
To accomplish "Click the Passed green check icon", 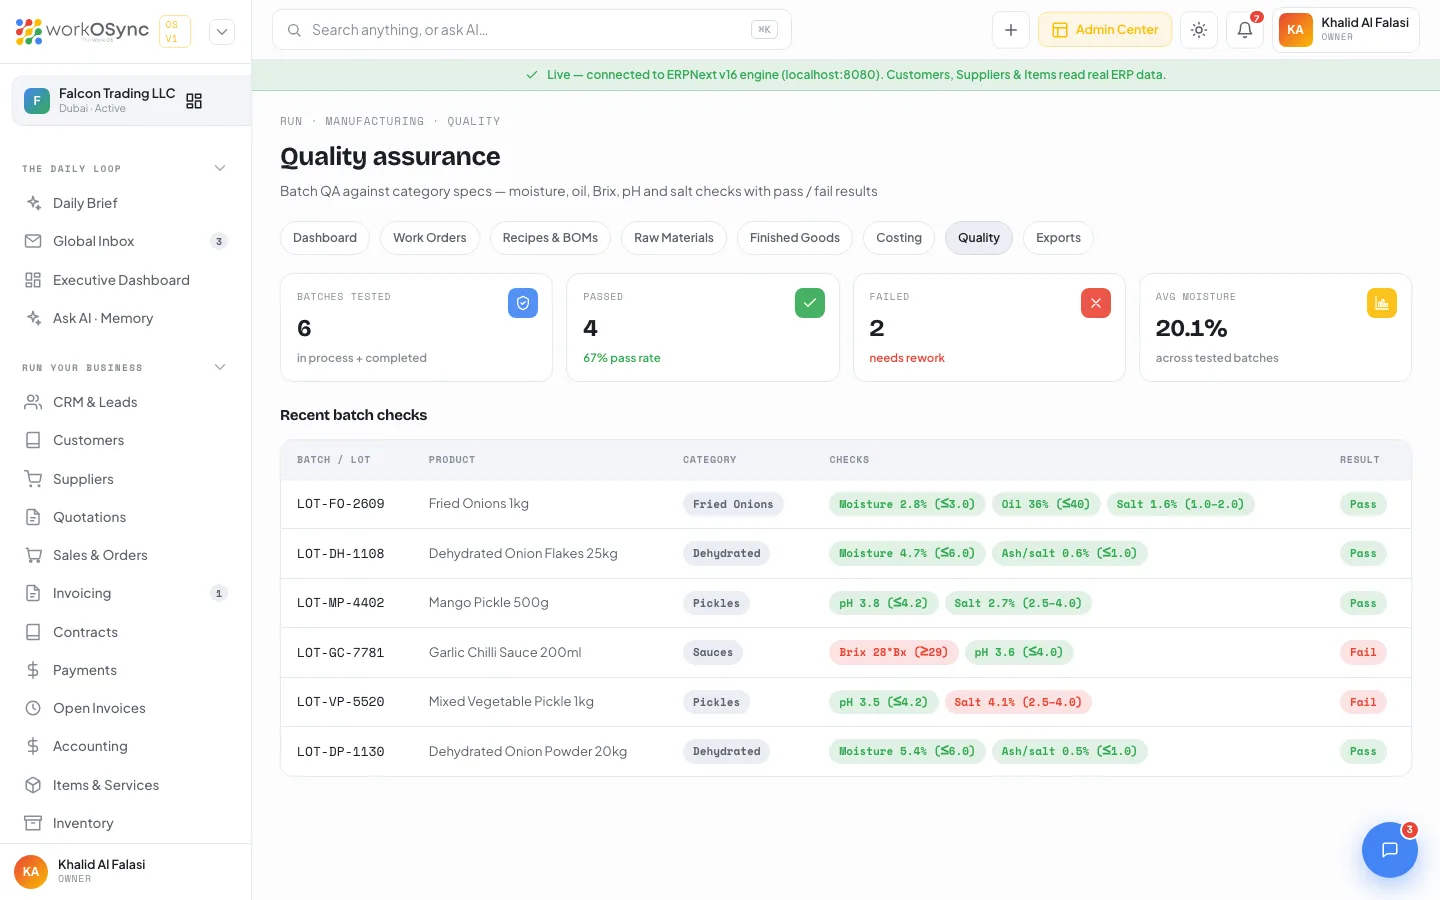I will tap(810, 303).
